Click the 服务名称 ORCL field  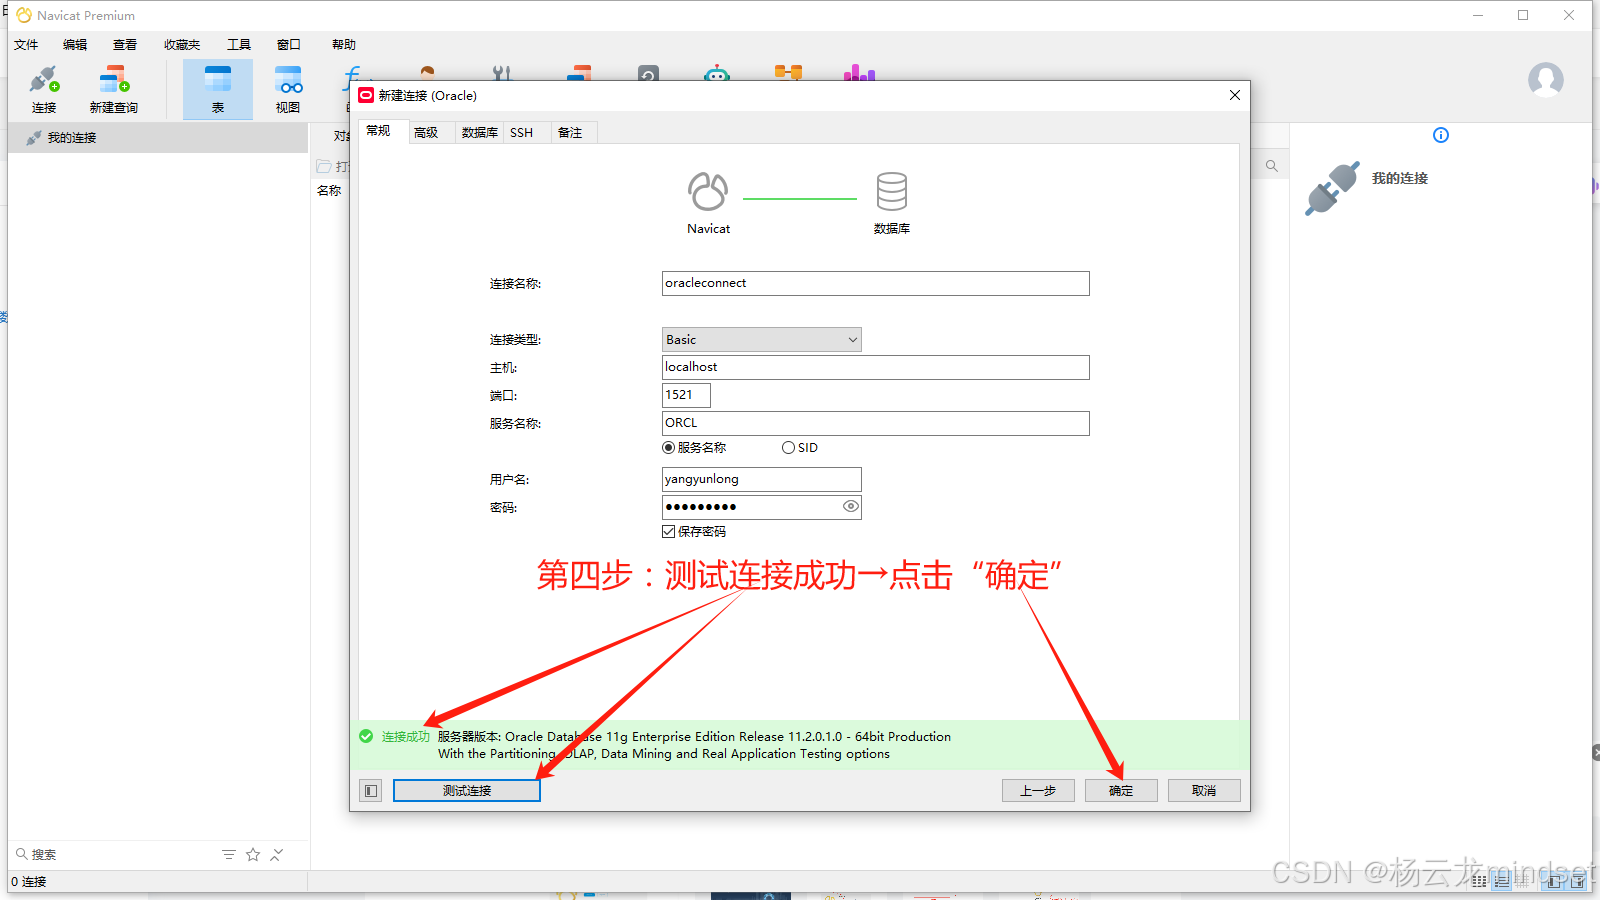click(x=875, y=424)
